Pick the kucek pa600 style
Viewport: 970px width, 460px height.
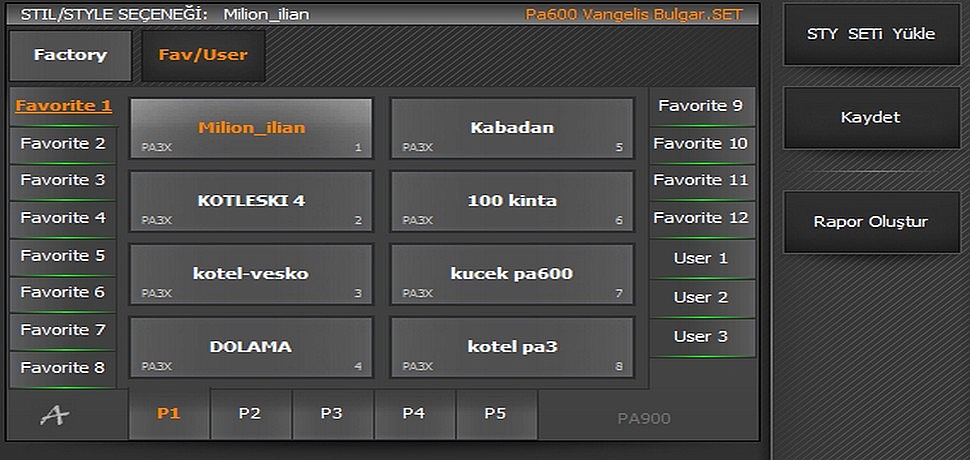point(512,274)
